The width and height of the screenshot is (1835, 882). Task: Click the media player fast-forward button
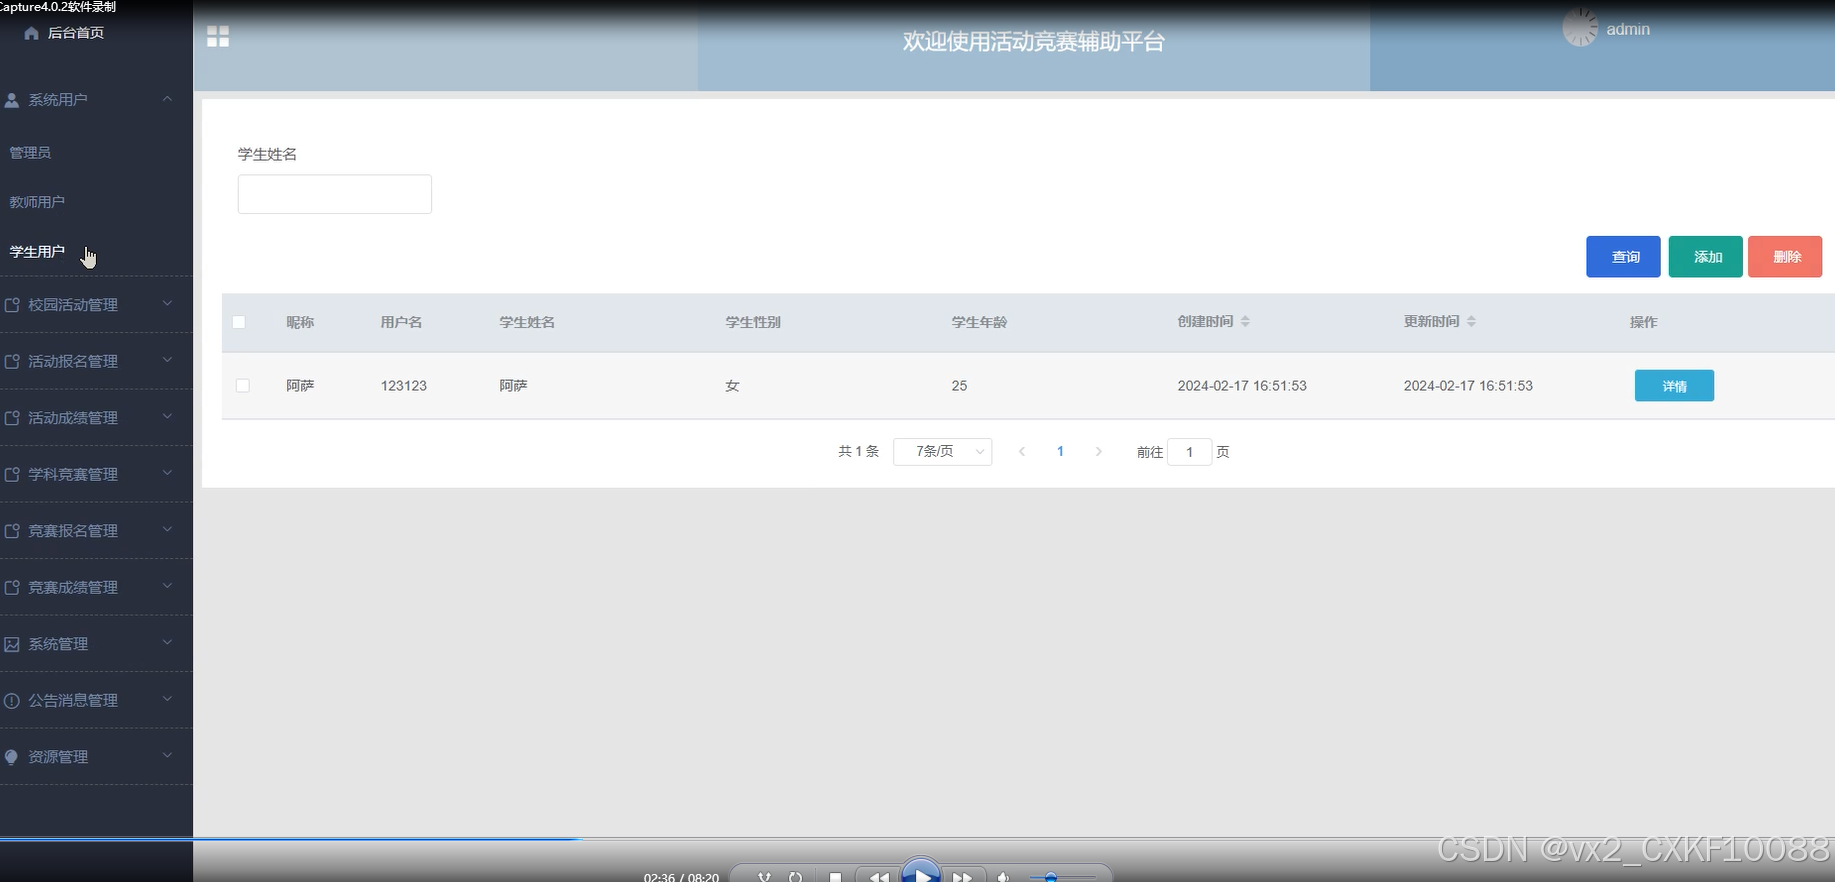pyautogui.click(x=962, y=877)
